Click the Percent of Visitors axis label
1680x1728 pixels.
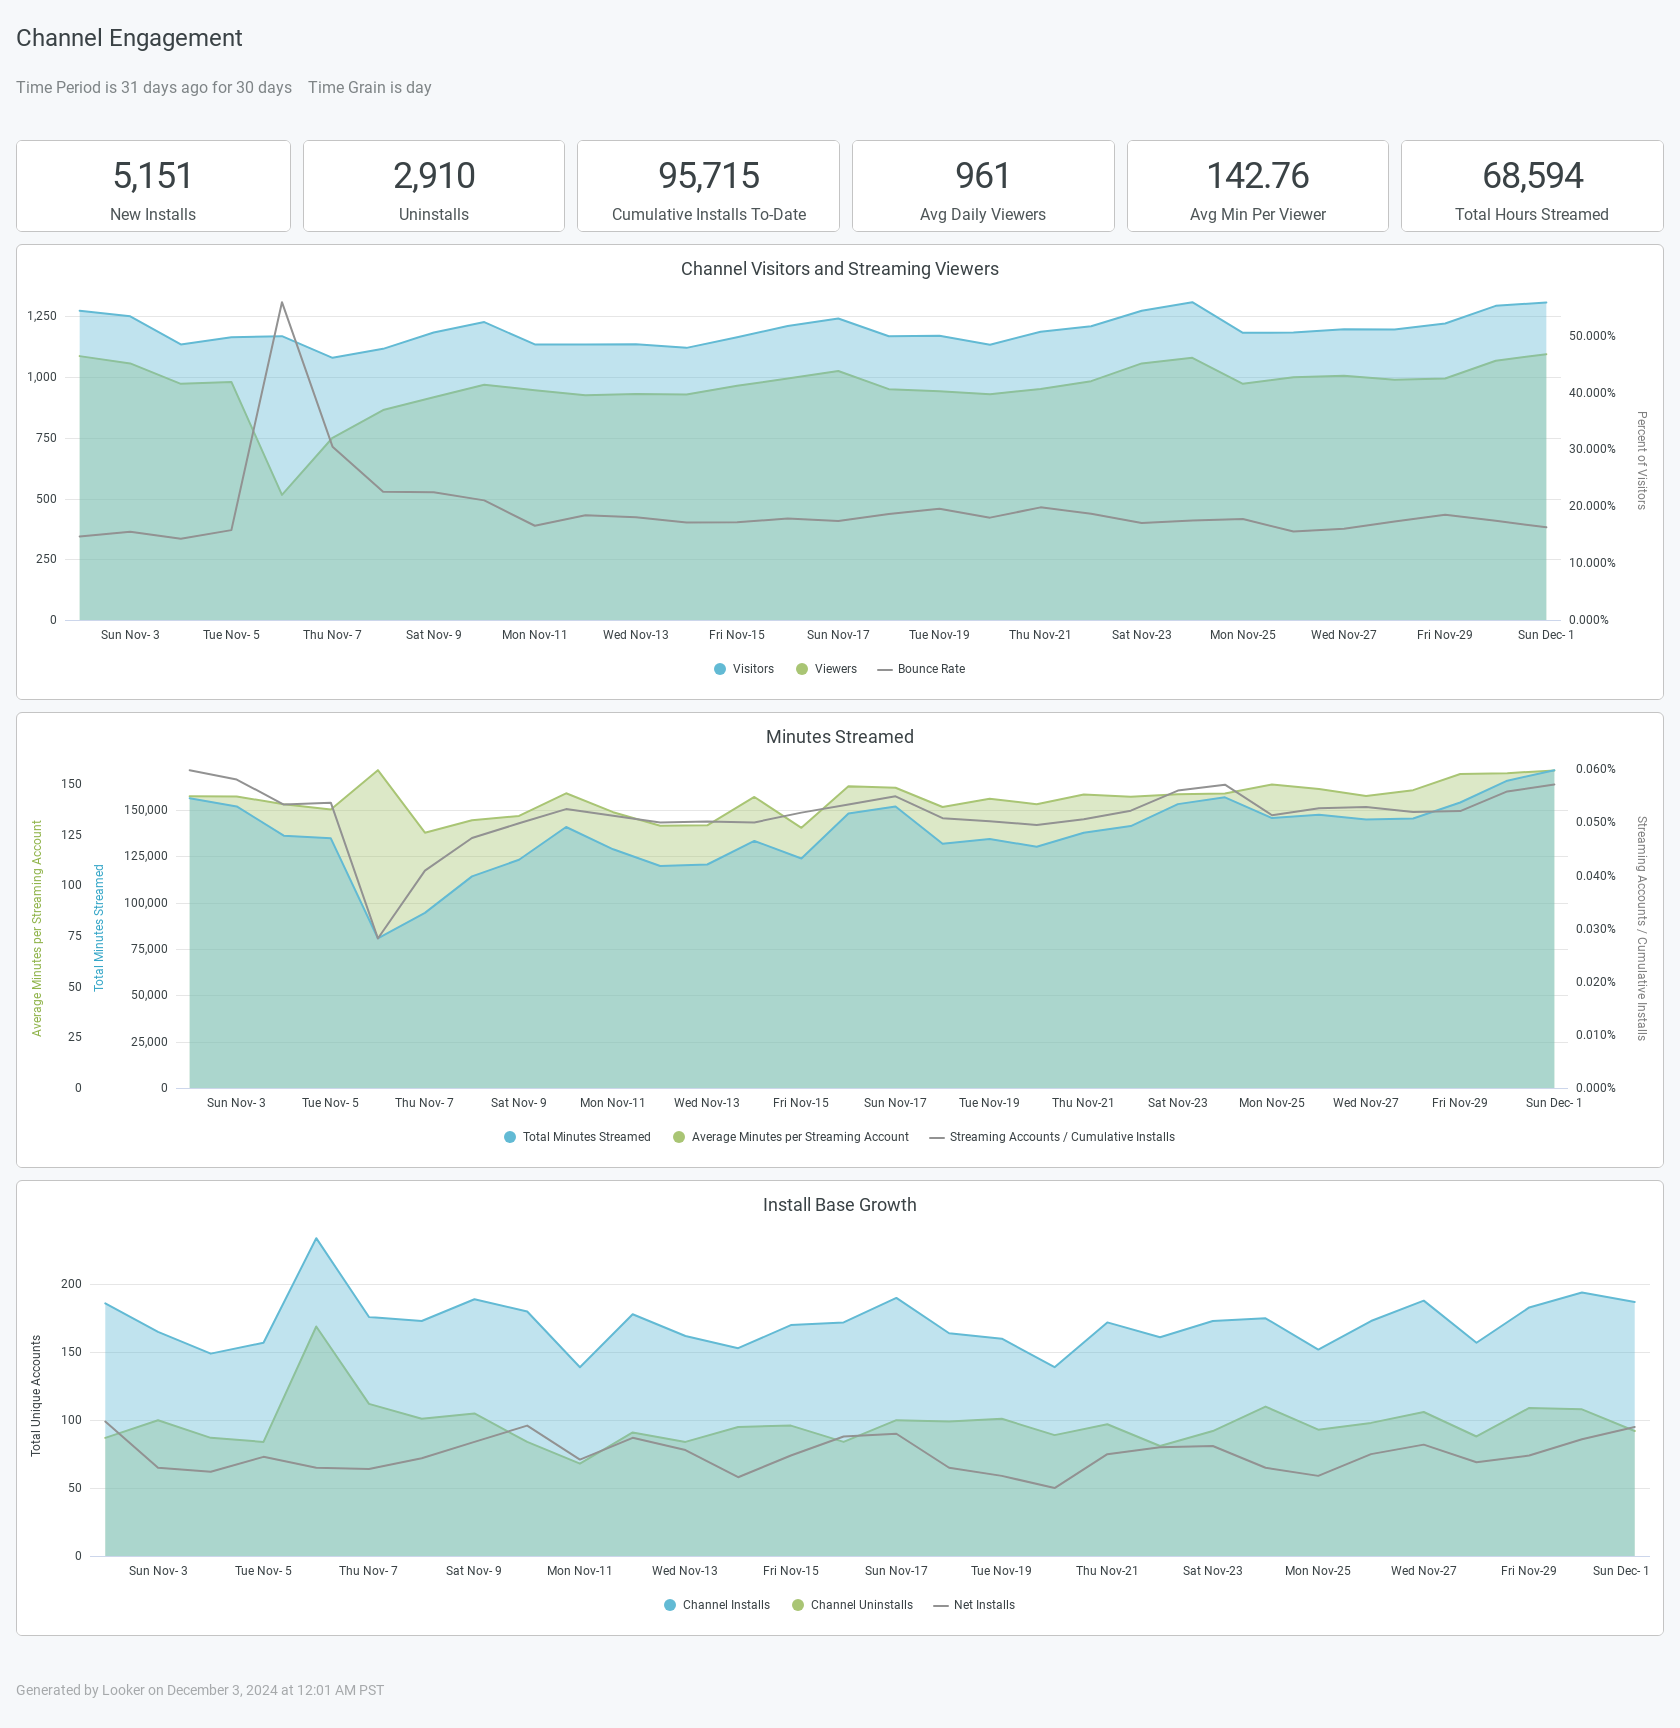1641,460
